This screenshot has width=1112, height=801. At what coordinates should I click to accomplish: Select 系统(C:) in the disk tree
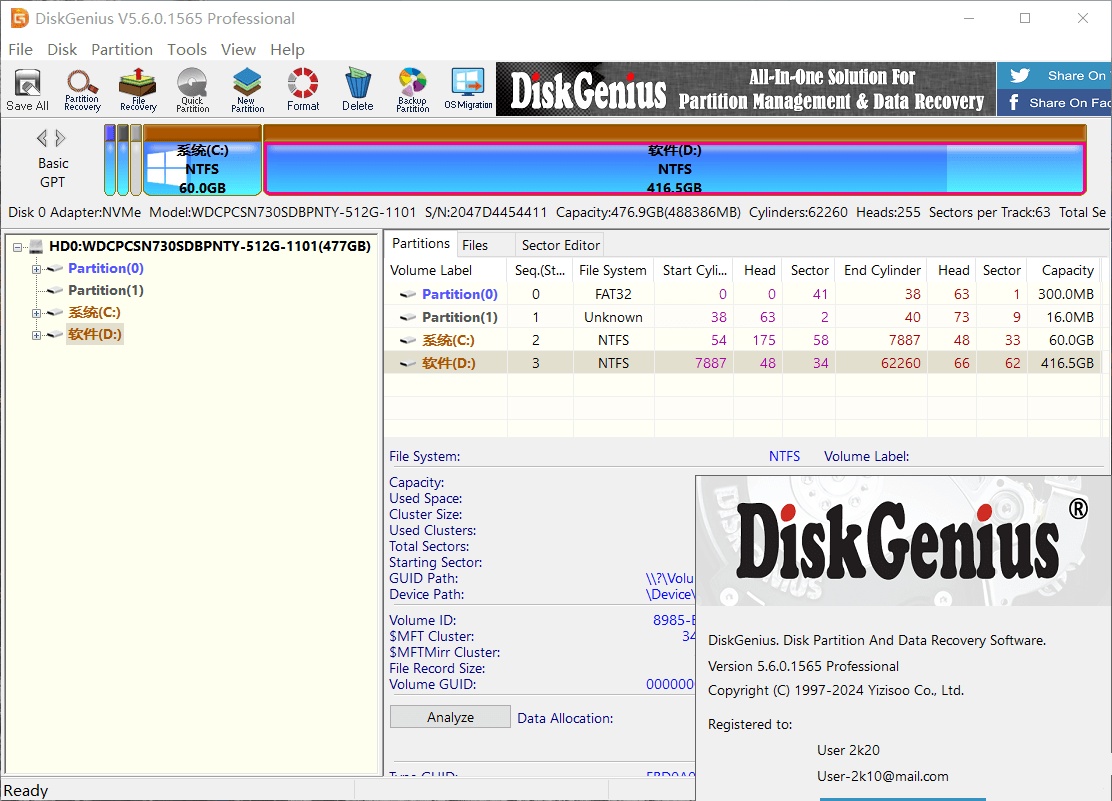94,312
